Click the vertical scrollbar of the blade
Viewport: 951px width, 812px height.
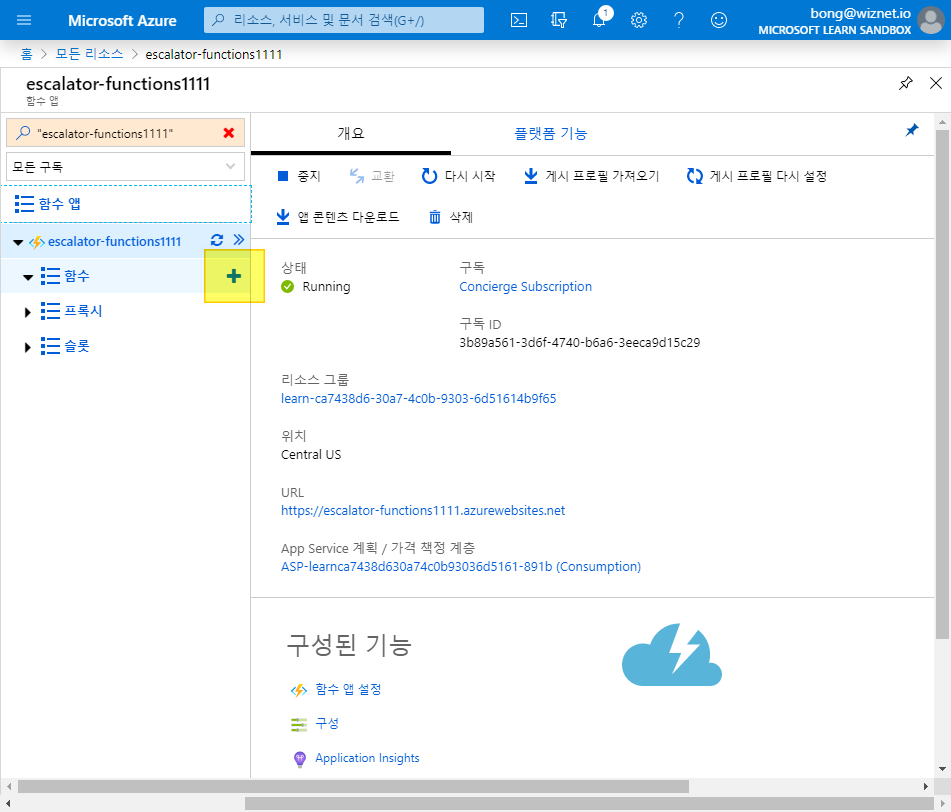[x=942, y=384]
